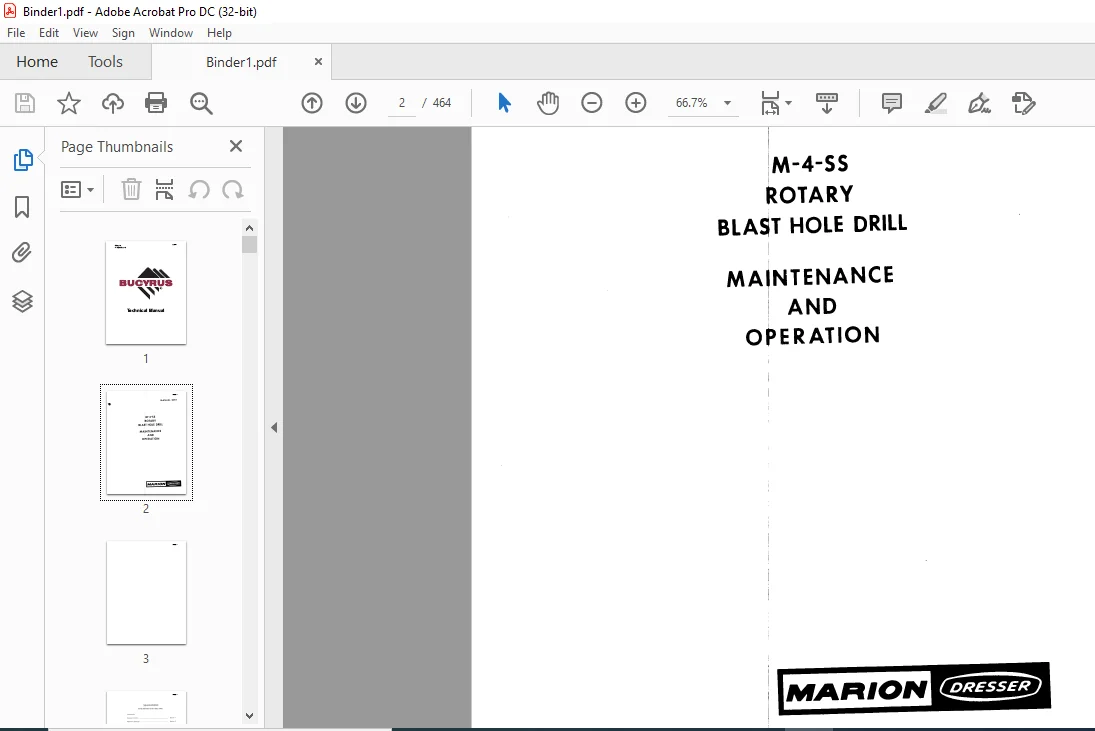This screenshot has height=731, width=1095.
Task: Delete selected page with trash icon
Action: pos(131,189)
